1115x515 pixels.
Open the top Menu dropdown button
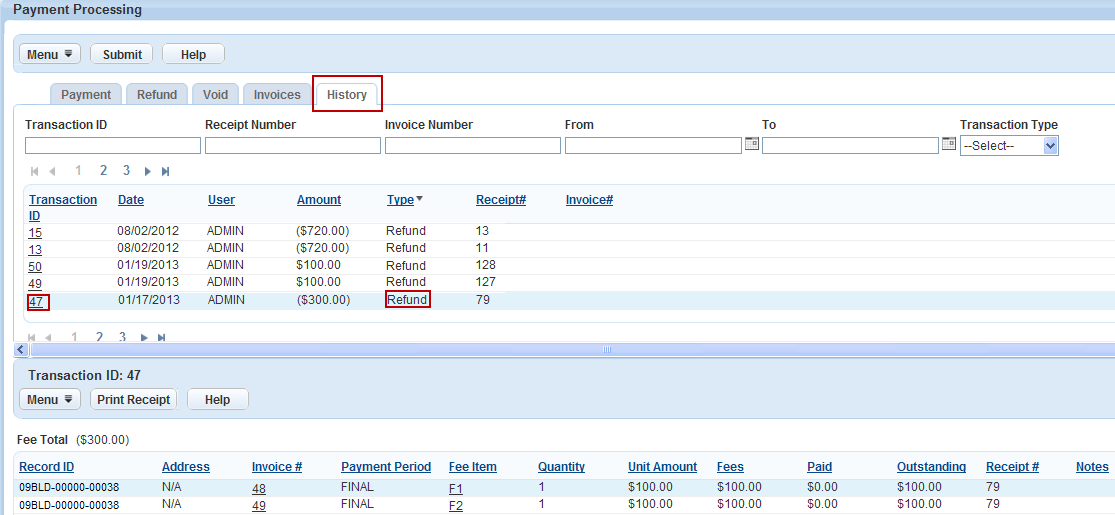49,54
